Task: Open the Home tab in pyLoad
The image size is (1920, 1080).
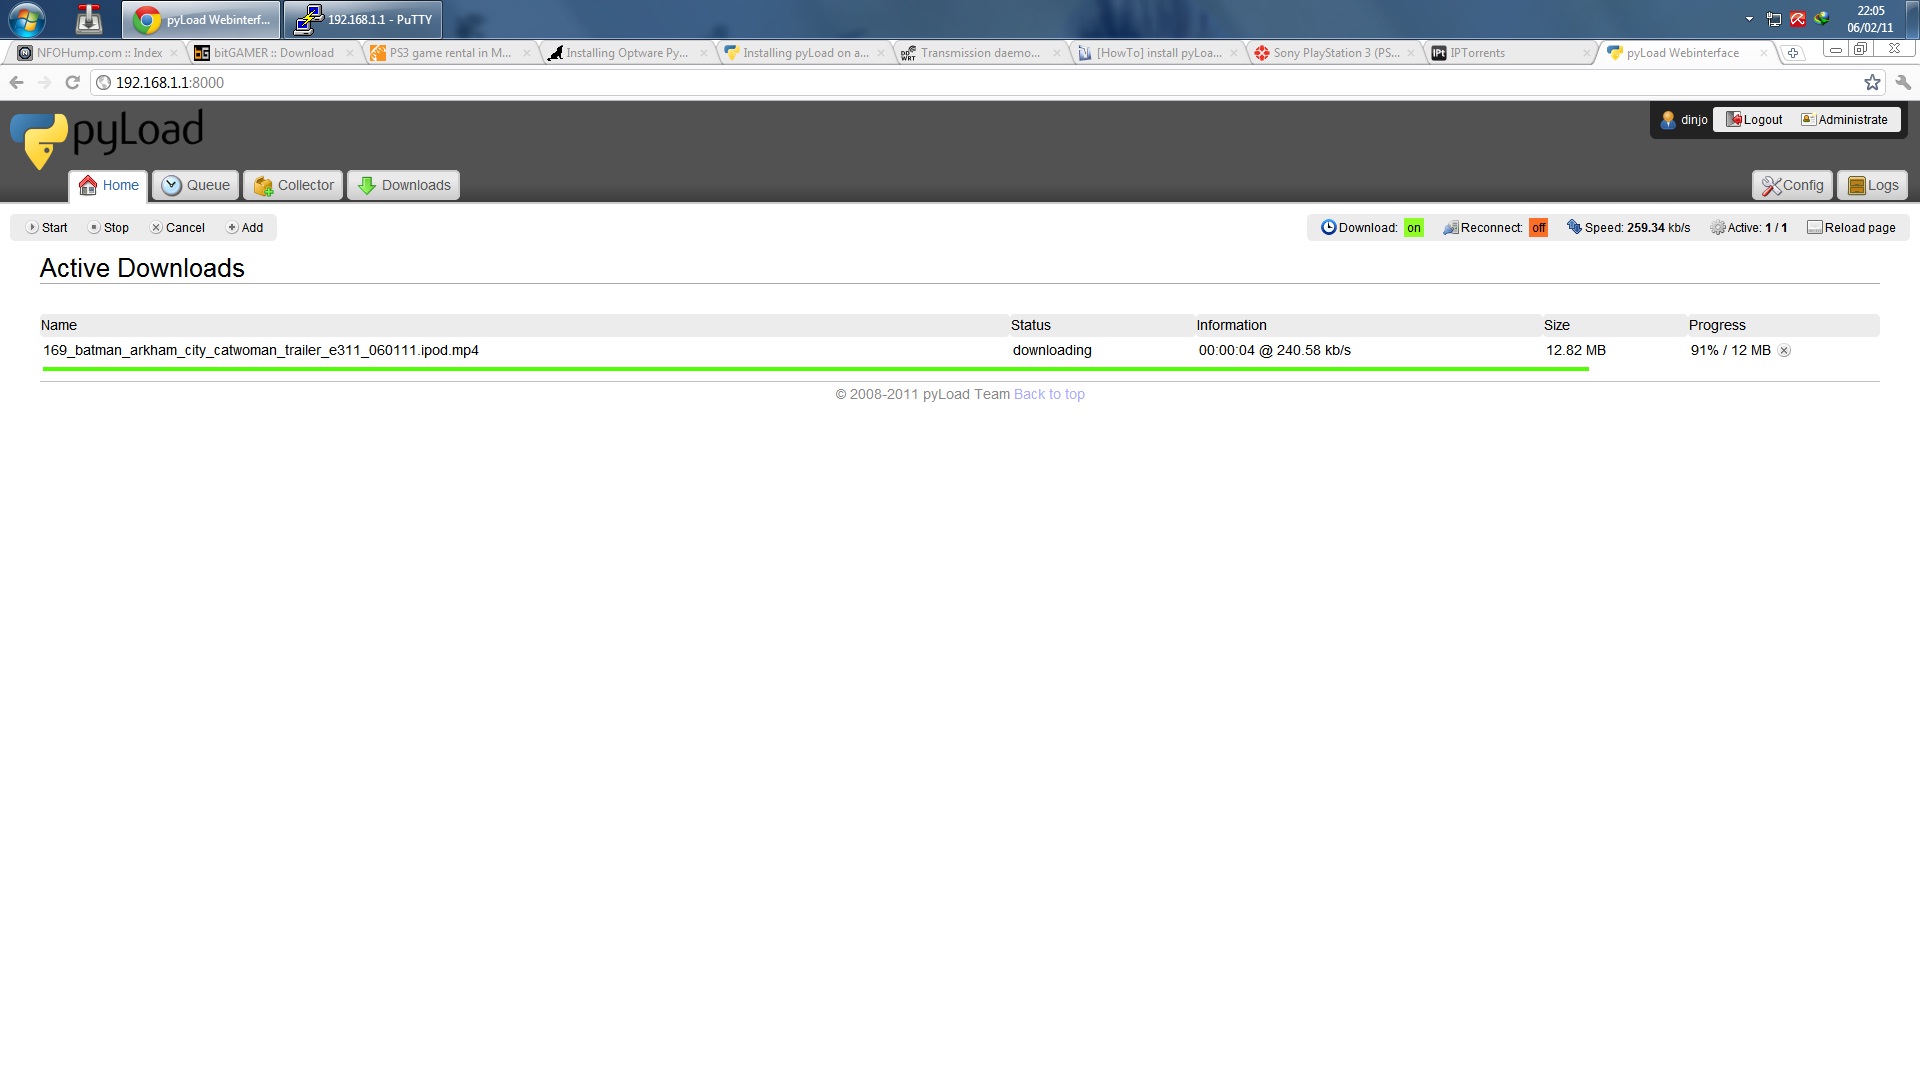Action: [109, 185]
